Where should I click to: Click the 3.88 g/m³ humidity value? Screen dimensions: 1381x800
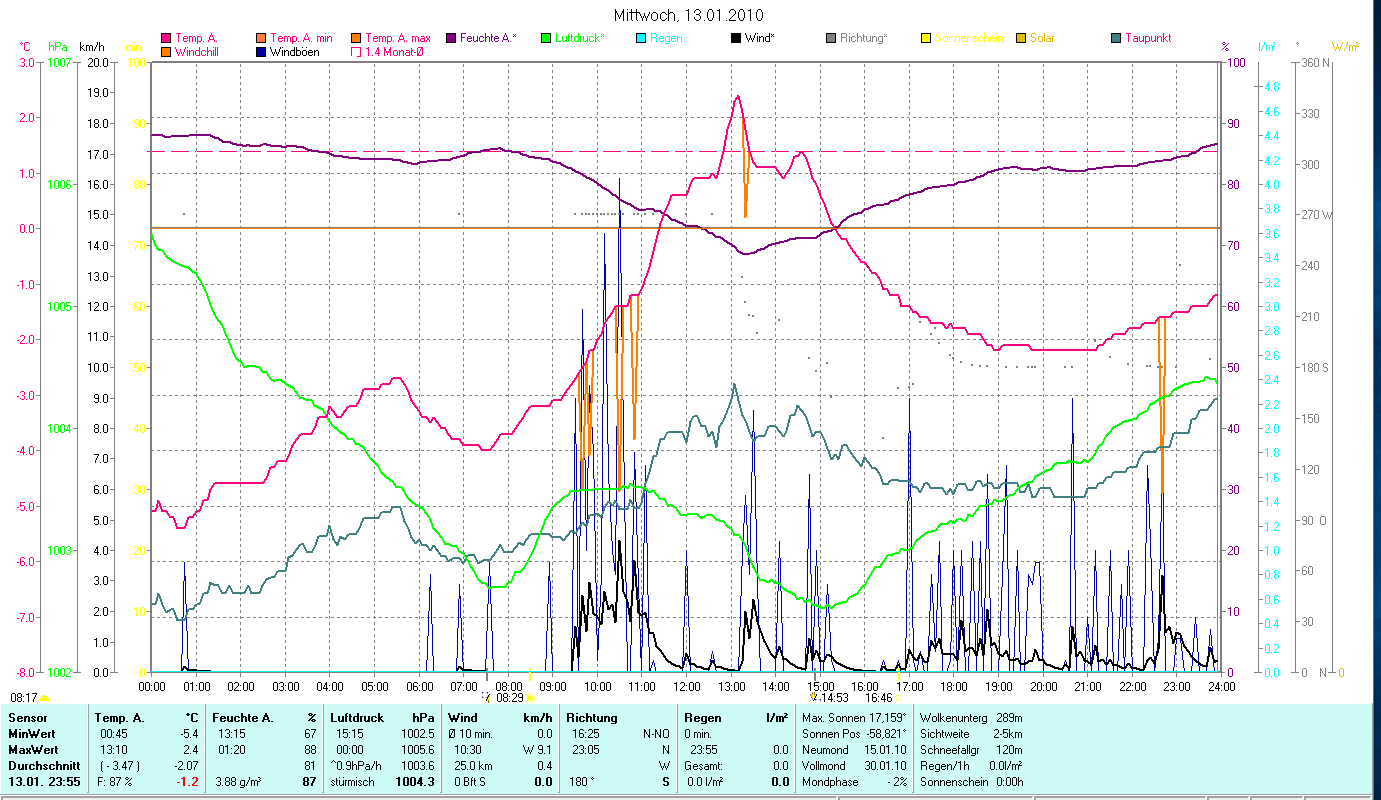click(x=240, y=782)
